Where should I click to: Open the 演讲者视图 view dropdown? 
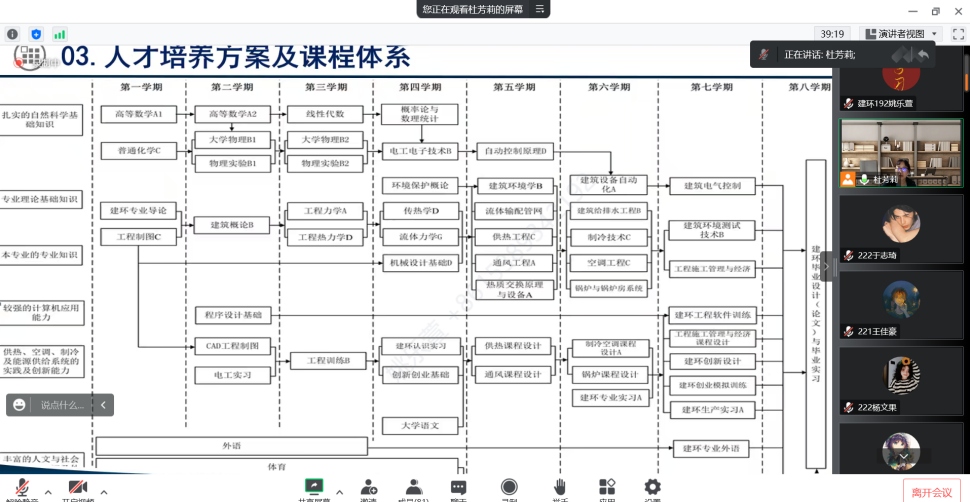tap(900, 33)
